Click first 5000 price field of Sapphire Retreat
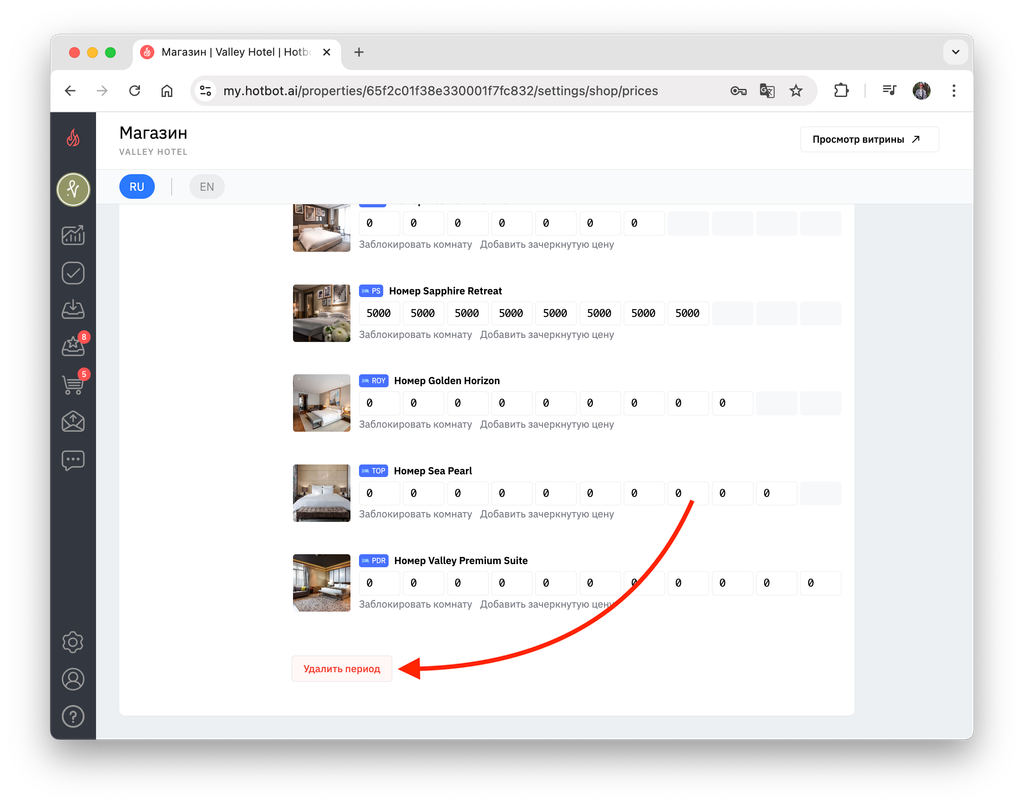Screen dimensions: 1024x806 [x=379, y=314]
